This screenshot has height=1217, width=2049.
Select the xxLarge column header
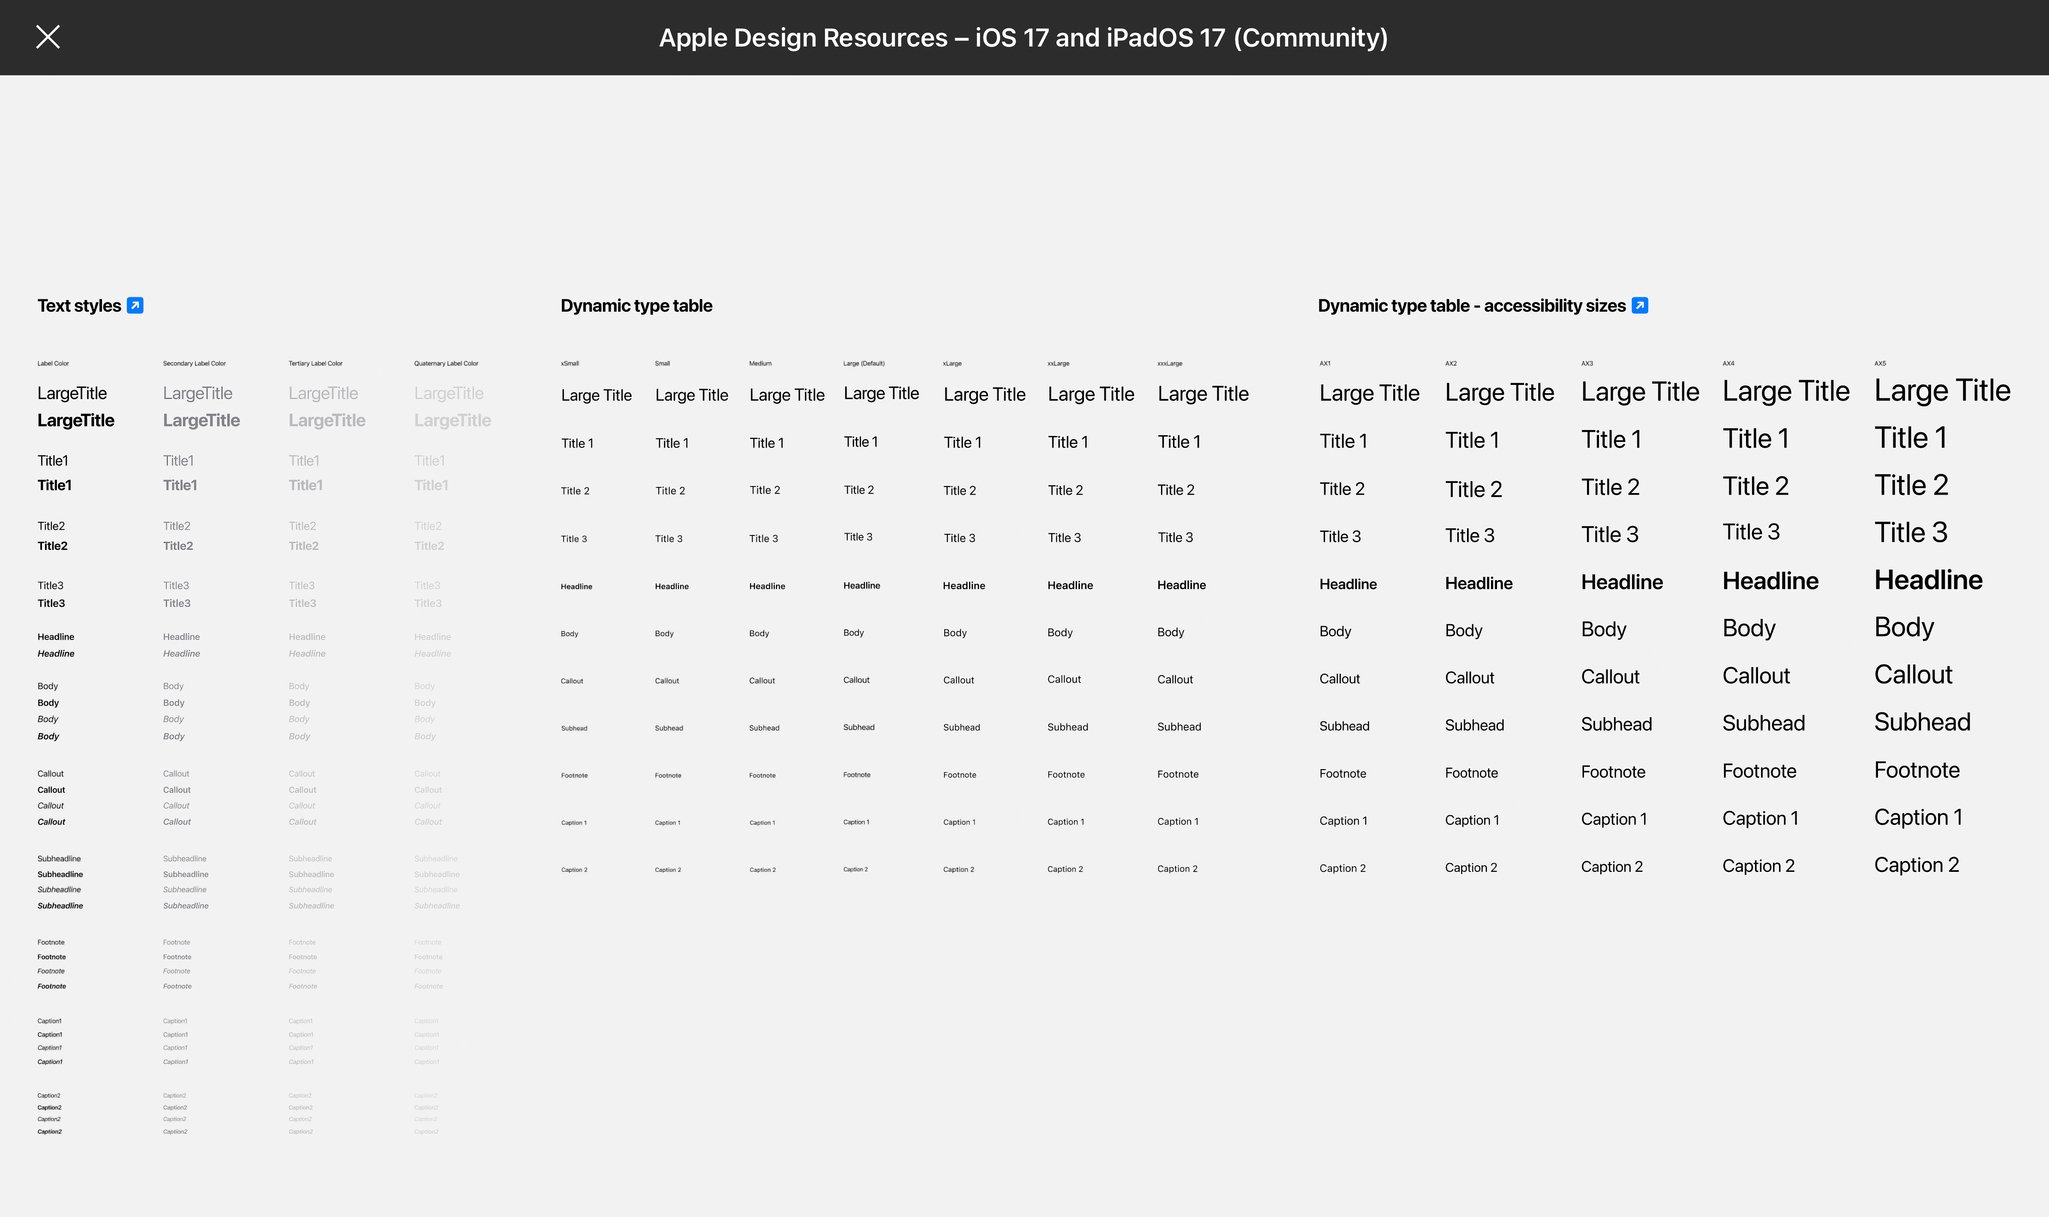[x=1058, y=364]
